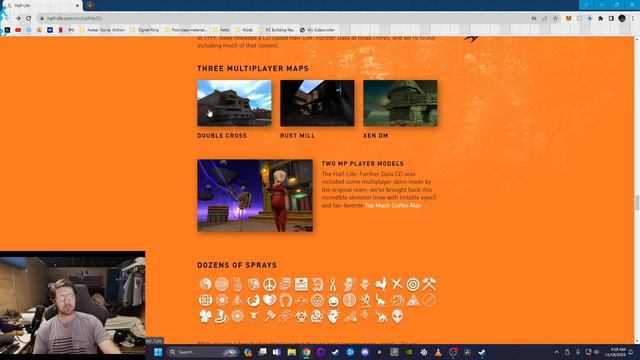Select the biohazard spray icon
This screenshot has width=640, height=360.
pos(301,316)
